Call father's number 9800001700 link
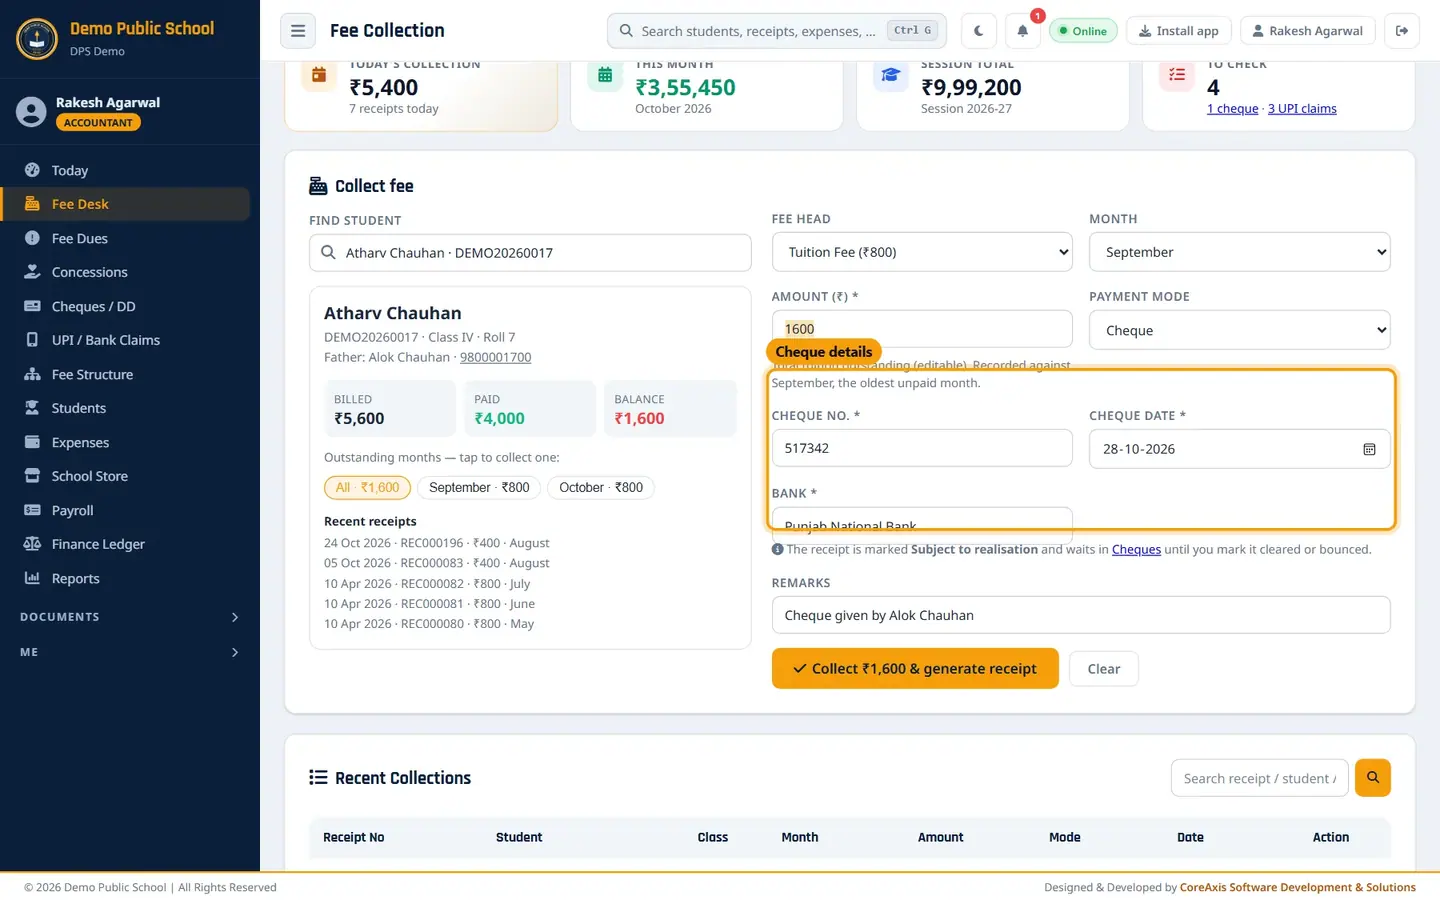The width and height of the screenshot is (1440, 900). click(x=495, y=357)
